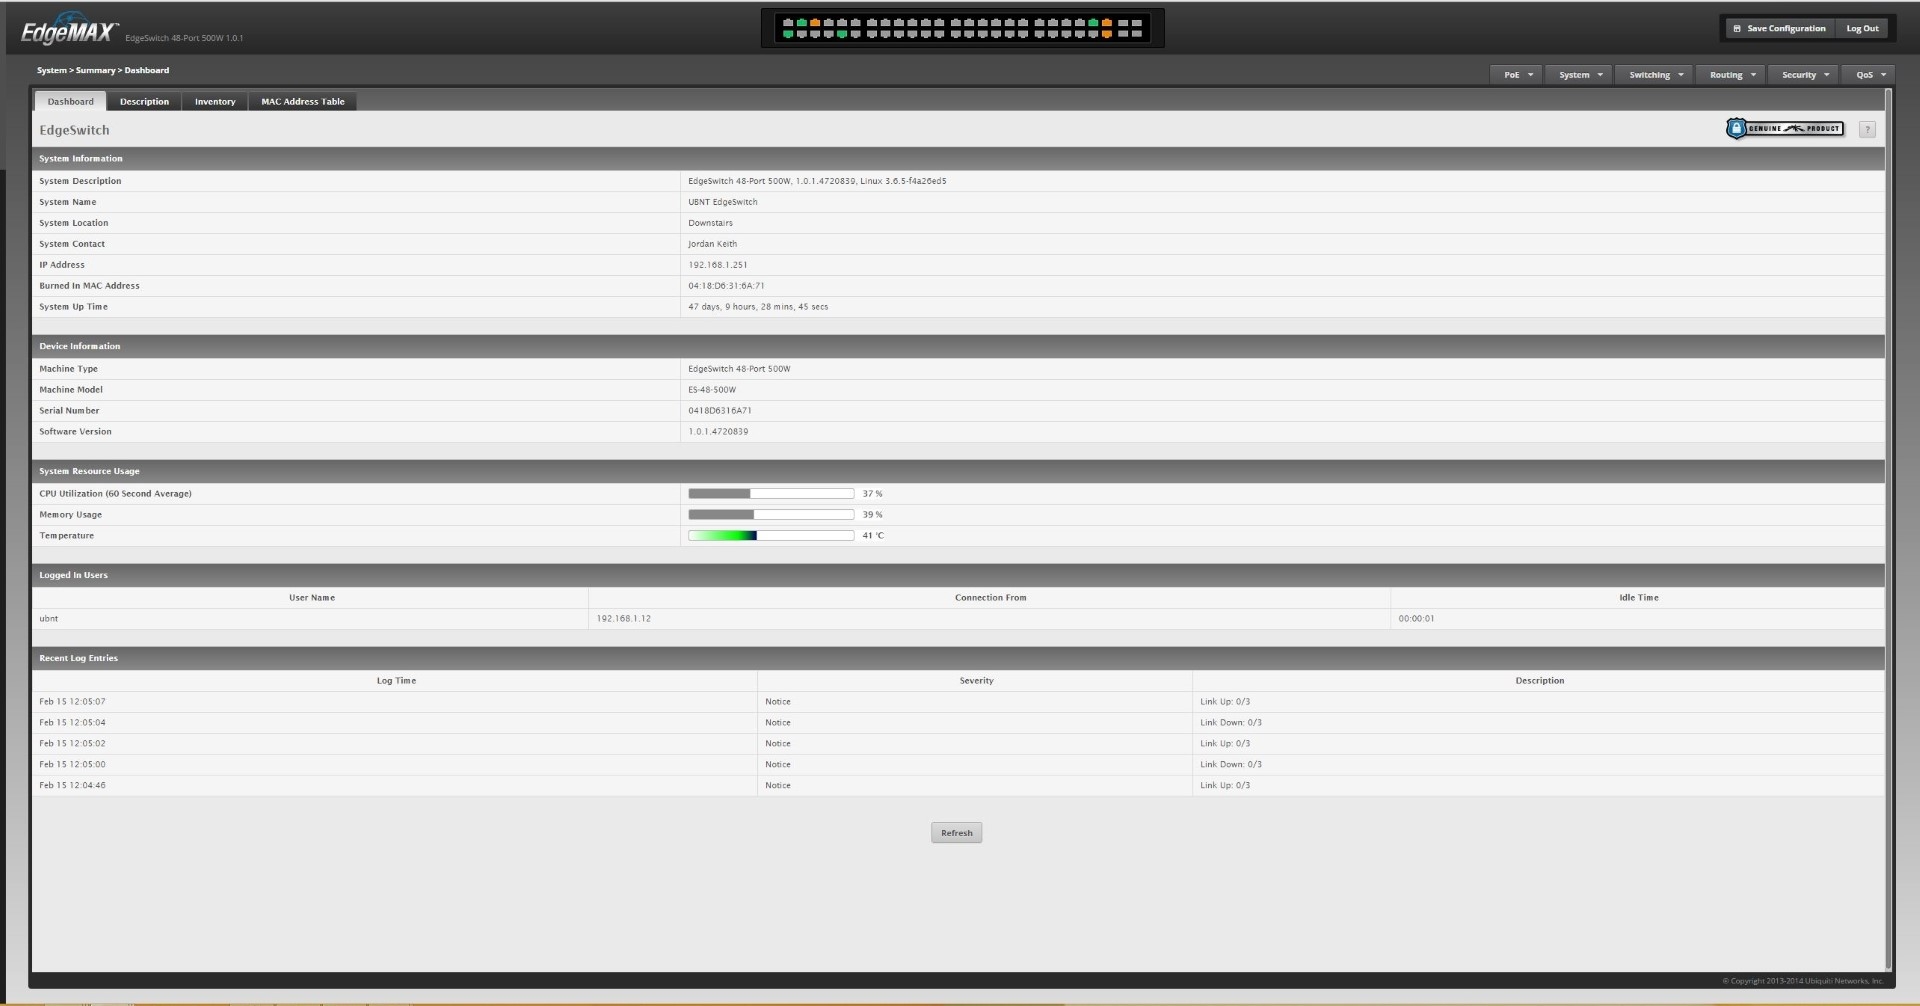1920x1006 pixels.
Task: Click machine model ES-48-500W
Action: tap(712, 390)
